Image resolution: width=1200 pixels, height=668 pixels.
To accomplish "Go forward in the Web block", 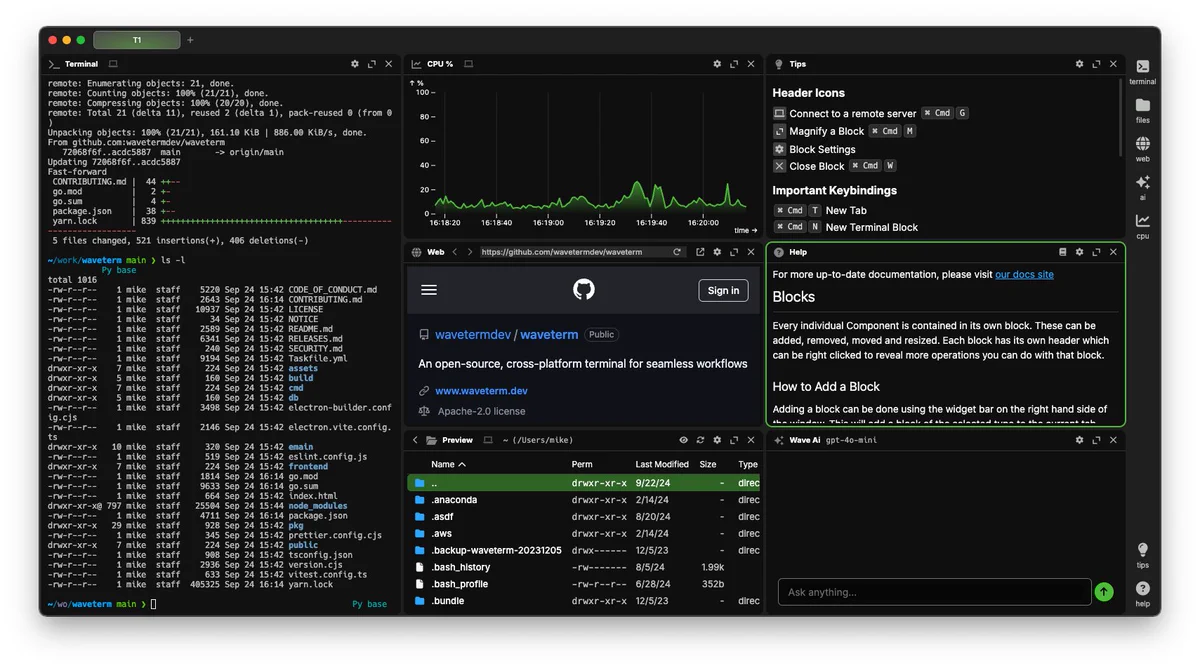I will click(x=470, y=252).
